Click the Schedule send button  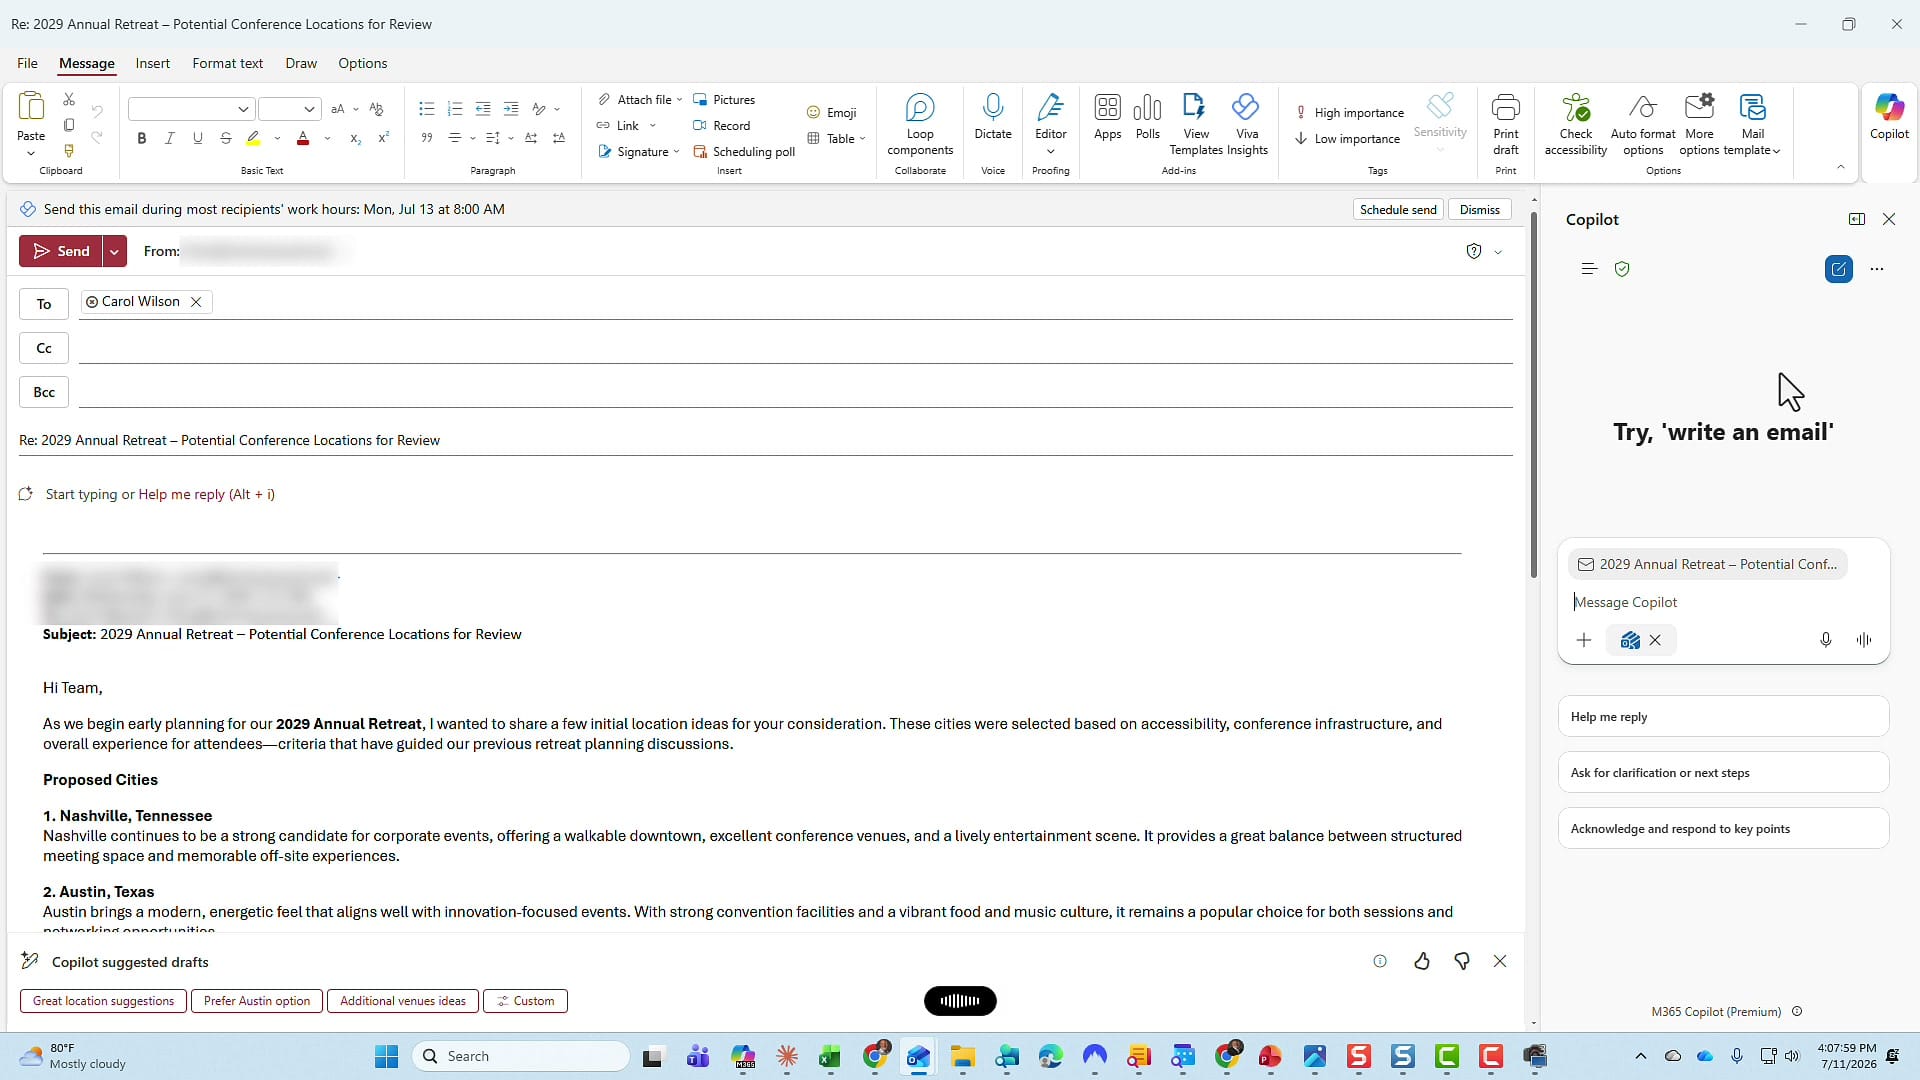tap(1398, 209)
